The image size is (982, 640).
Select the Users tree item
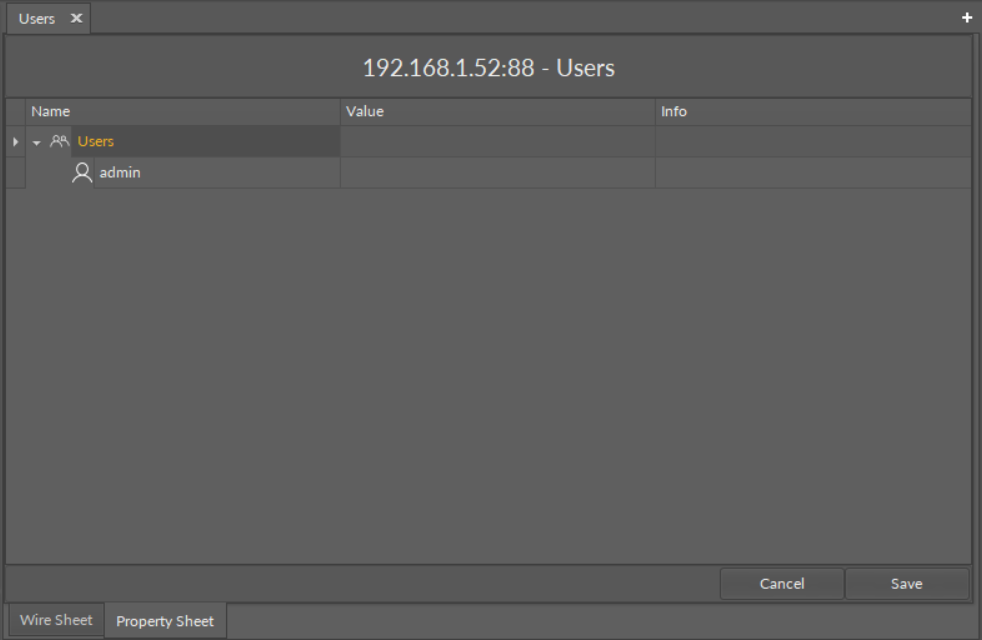click(96, 142)
